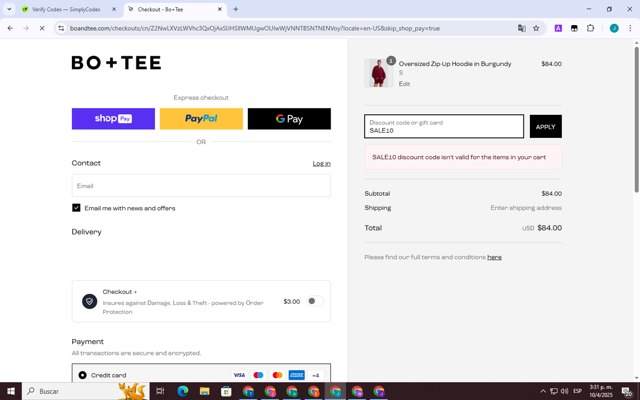The height and width of the screenshot is (400, 640).
Task: Show the +4 additional card types
Action: (x=316, y=375)
